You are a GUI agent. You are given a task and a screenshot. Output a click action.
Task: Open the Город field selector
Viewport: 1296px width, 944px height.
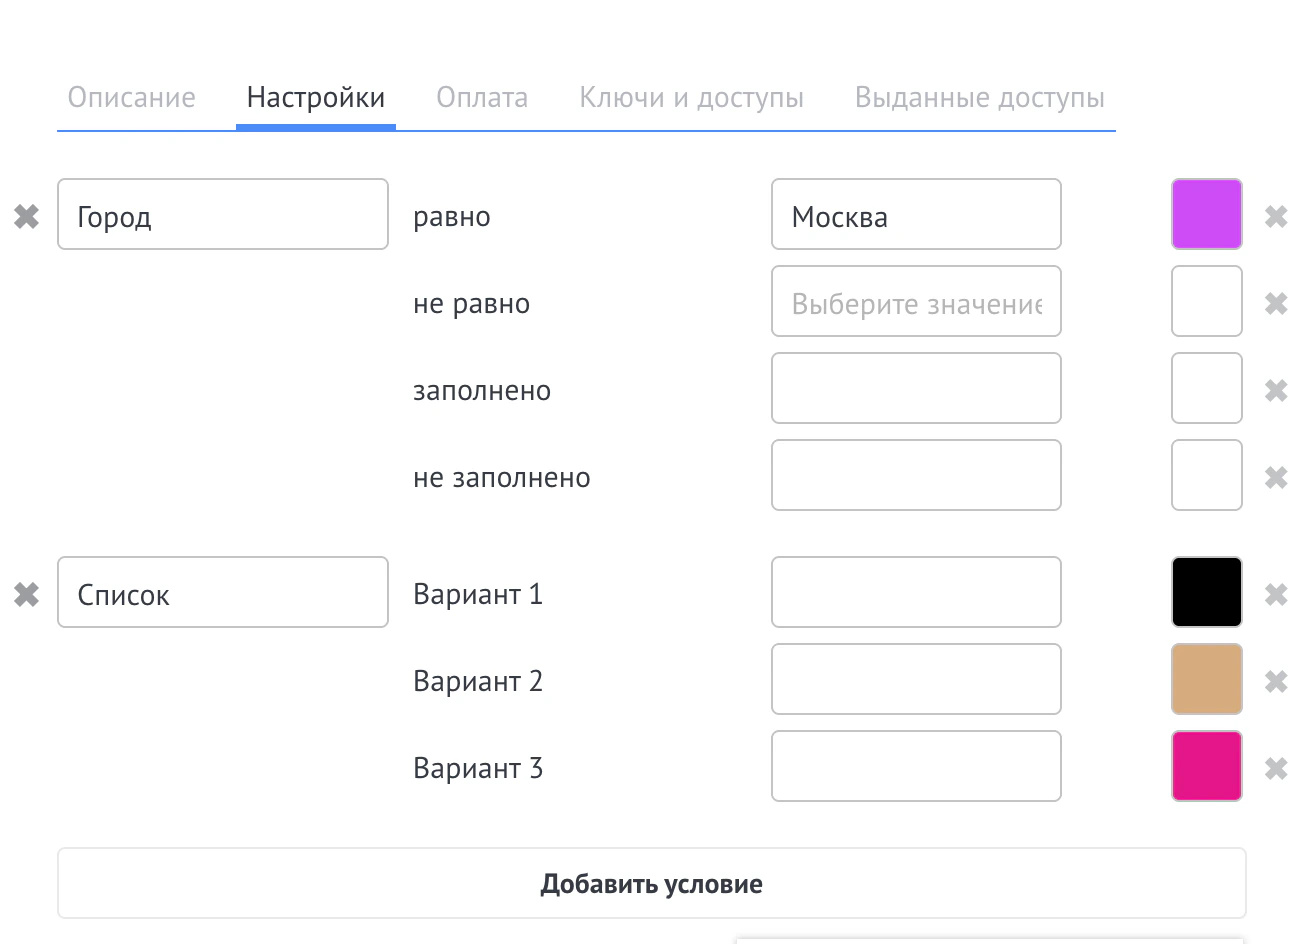(x=223, y=214)
